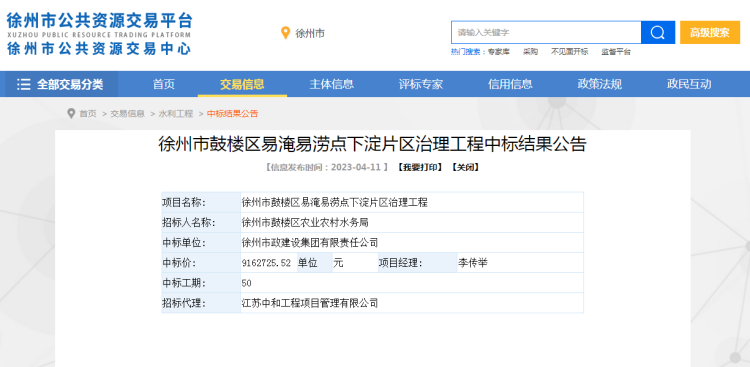The height and width of the screenshot is (367, 750).
Task: Click hot search term 监管平台
Action: [616, 52]
